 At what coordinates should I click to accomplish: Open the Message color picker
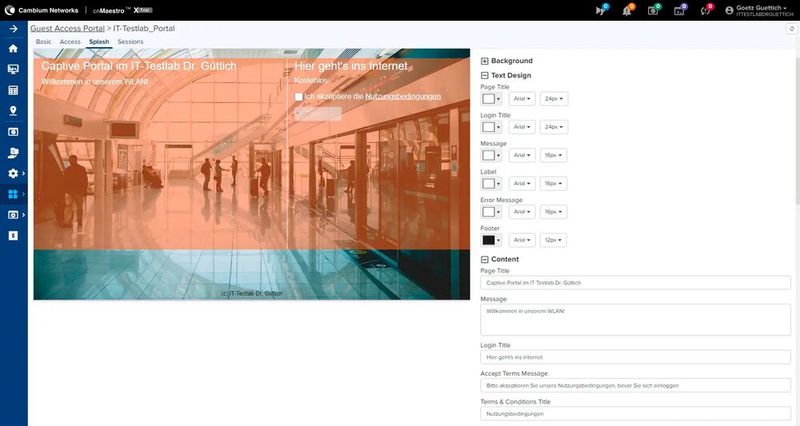tap(491, 155)
